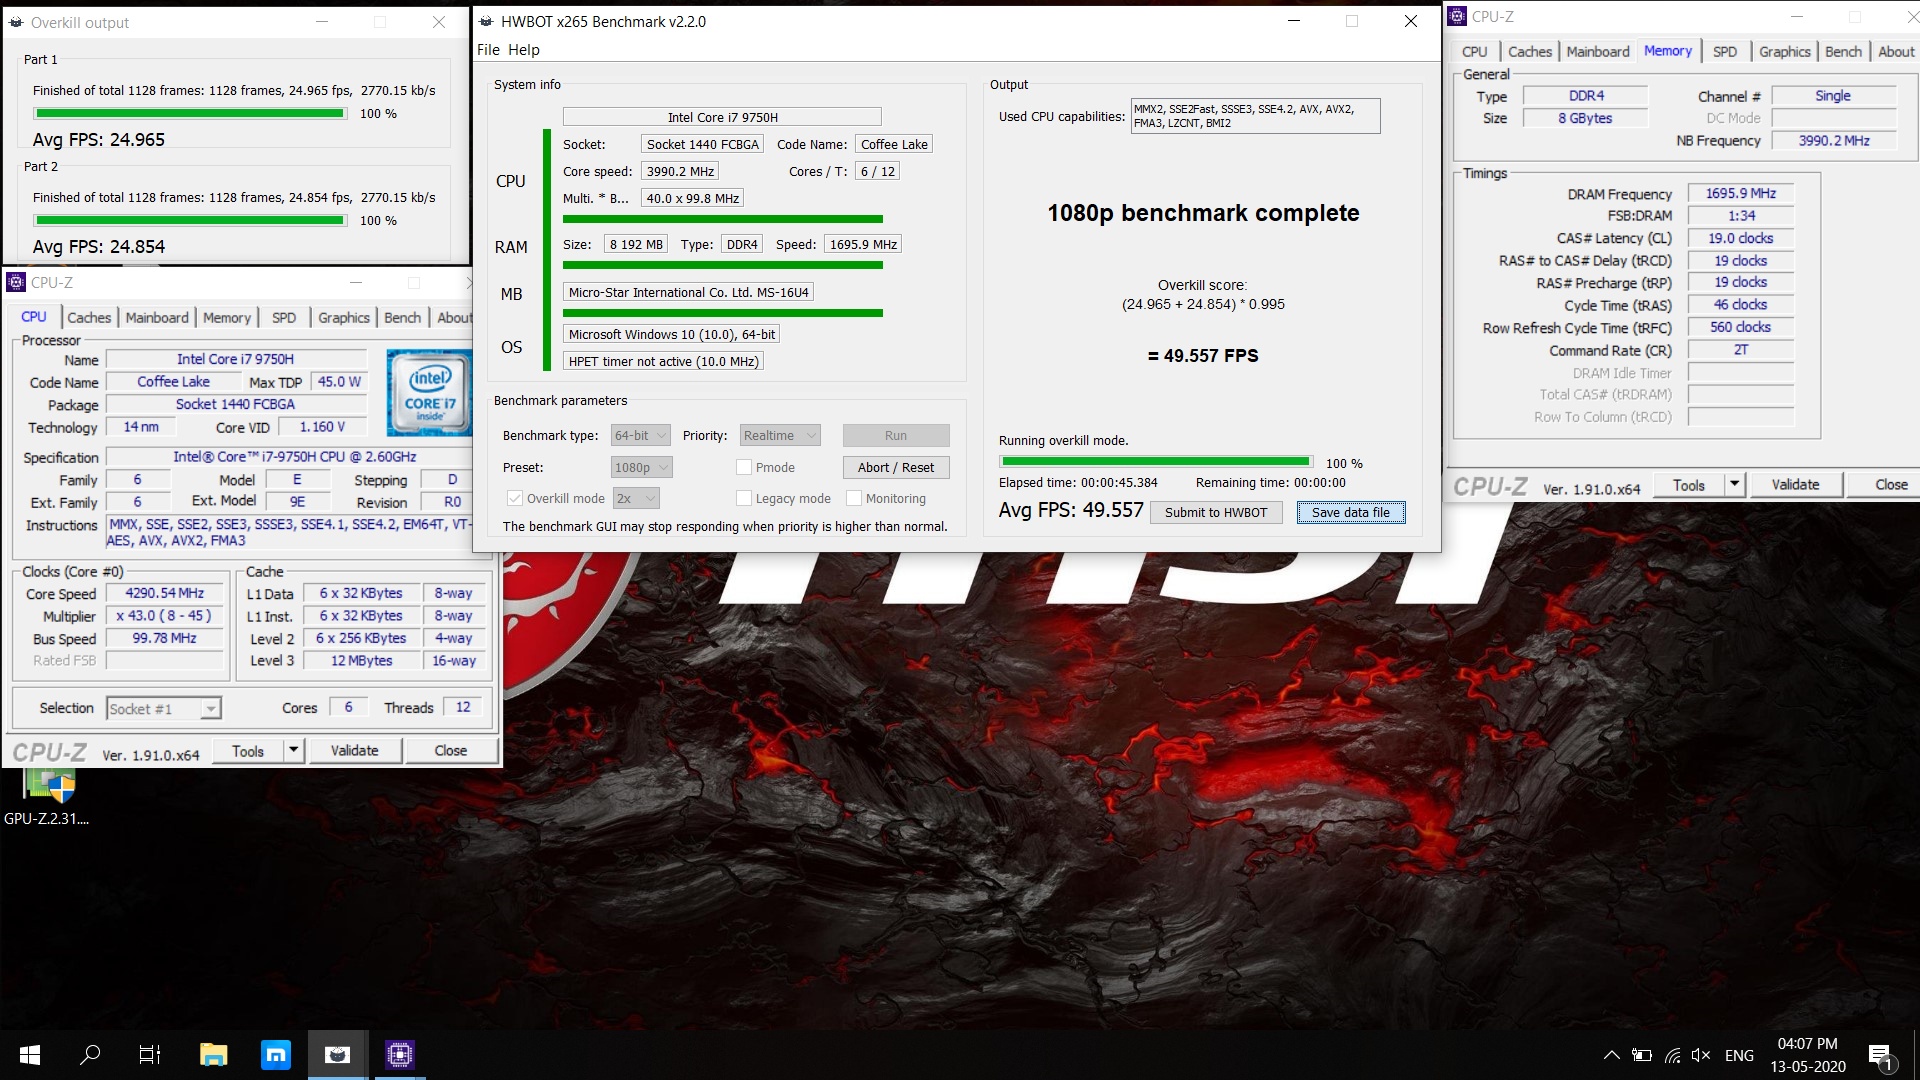The width and height of the screenshot is (1920, 1080).
Task: Open the Windows Start menu
Action: pos(29,1055)
